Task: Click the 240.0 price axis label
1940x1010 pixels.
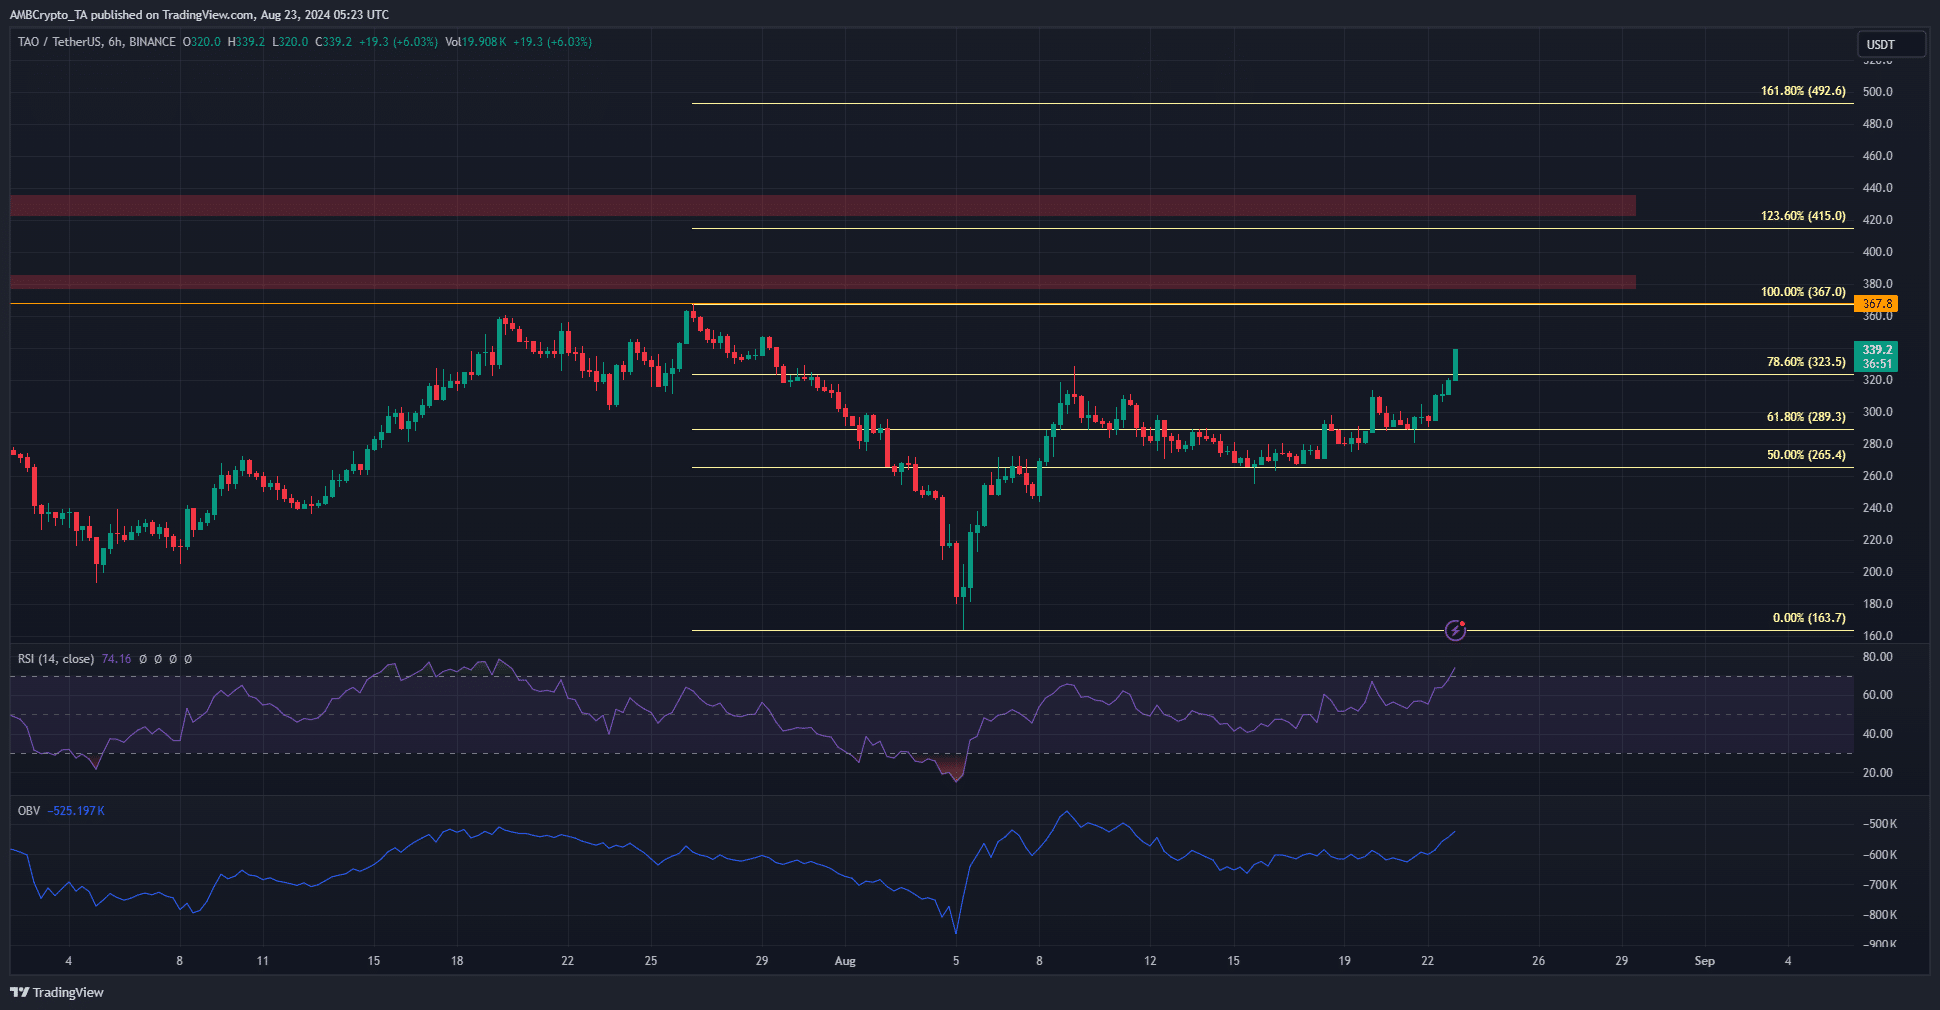Action: click(1877, 508)
